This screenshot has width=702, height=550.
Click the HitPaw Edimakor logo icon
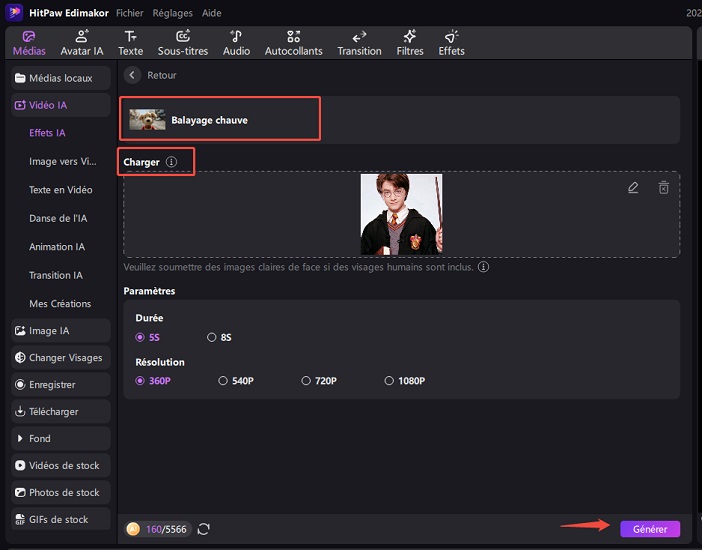click(14, 13)
